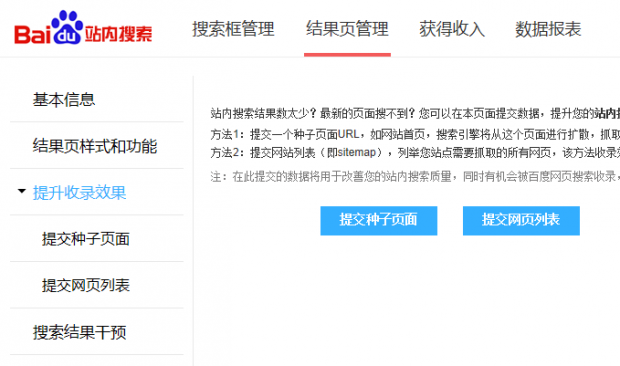This screenshot has height=366, width=620.
Task: Click the red 站内搜索 logo text
Action: 118,34
